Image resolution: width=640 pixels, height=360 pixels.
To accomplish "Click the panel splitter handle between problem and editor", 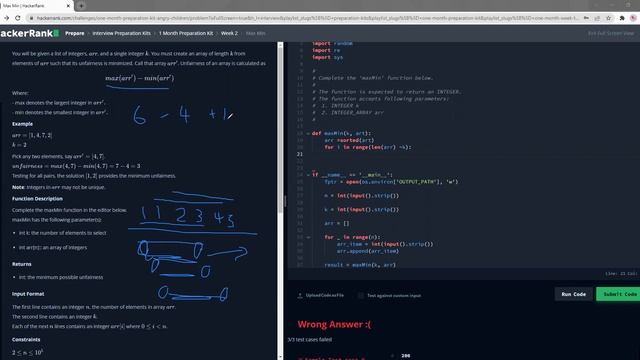I will pos(285,201).
